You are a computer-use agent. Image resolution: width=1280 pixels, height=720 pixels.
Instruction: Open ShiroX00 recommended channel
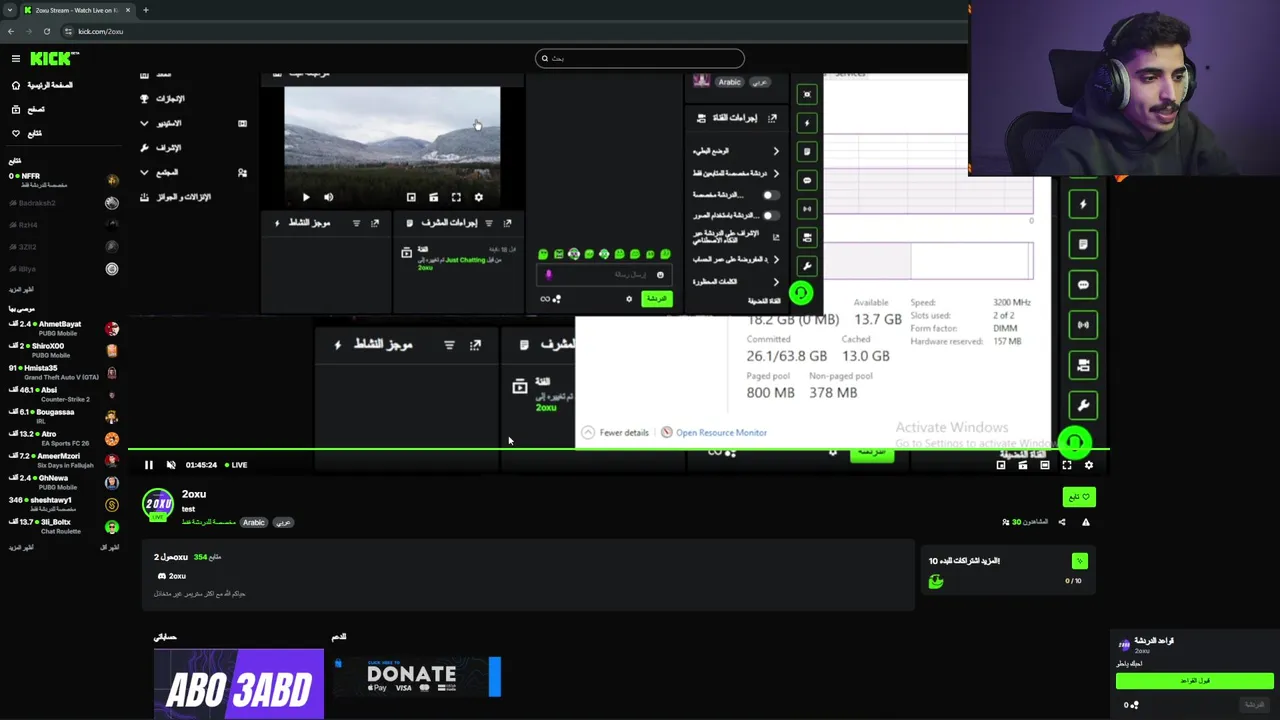click(62, 350)
